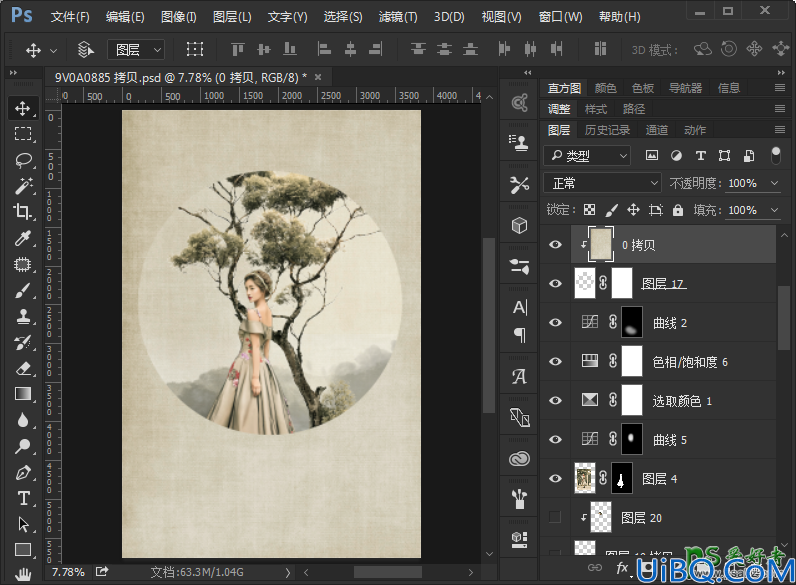Show the hidden 图层 20 layer
The image size is (796, 585).
click(555, 517)
